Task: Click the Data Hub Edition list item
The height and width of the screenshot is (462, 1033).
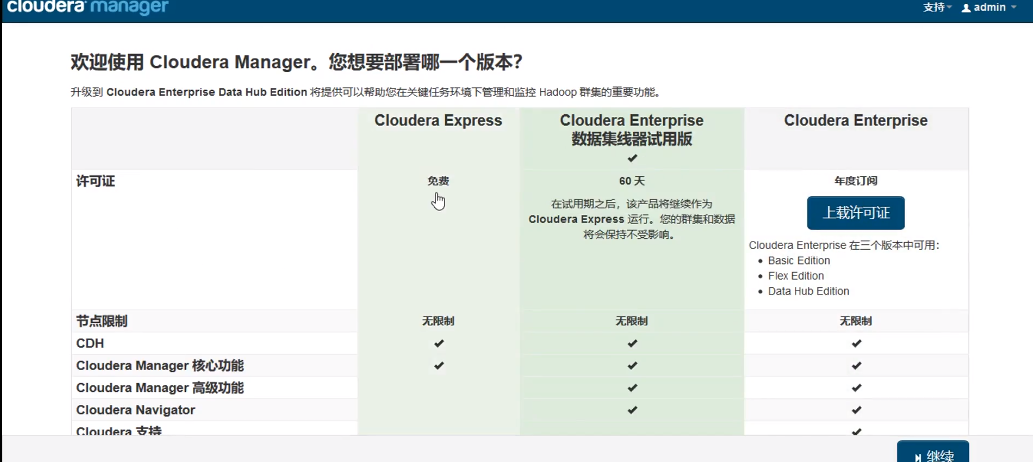Action: point(808,291)
